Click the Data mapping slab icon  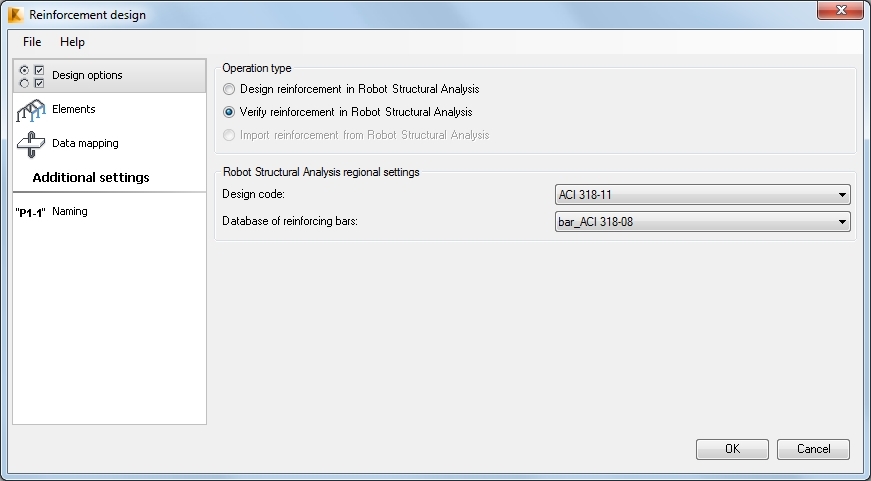tap(31, 144)
